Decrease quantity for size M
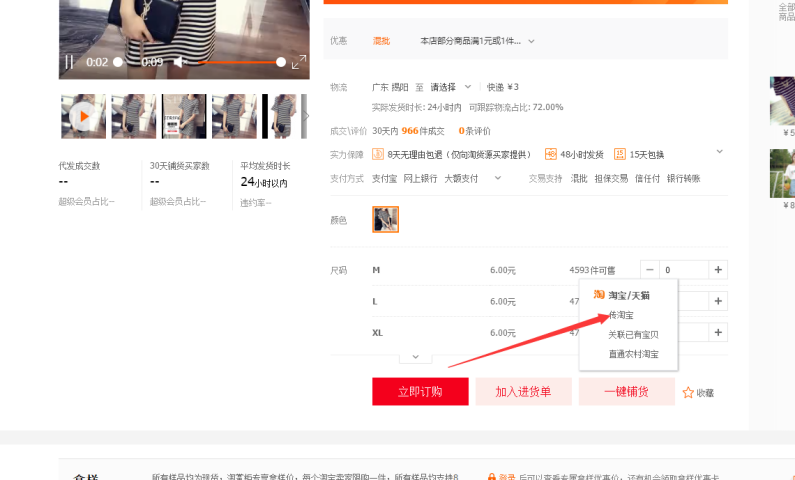This screenshot has height=480, width=795. coord(649,270)
